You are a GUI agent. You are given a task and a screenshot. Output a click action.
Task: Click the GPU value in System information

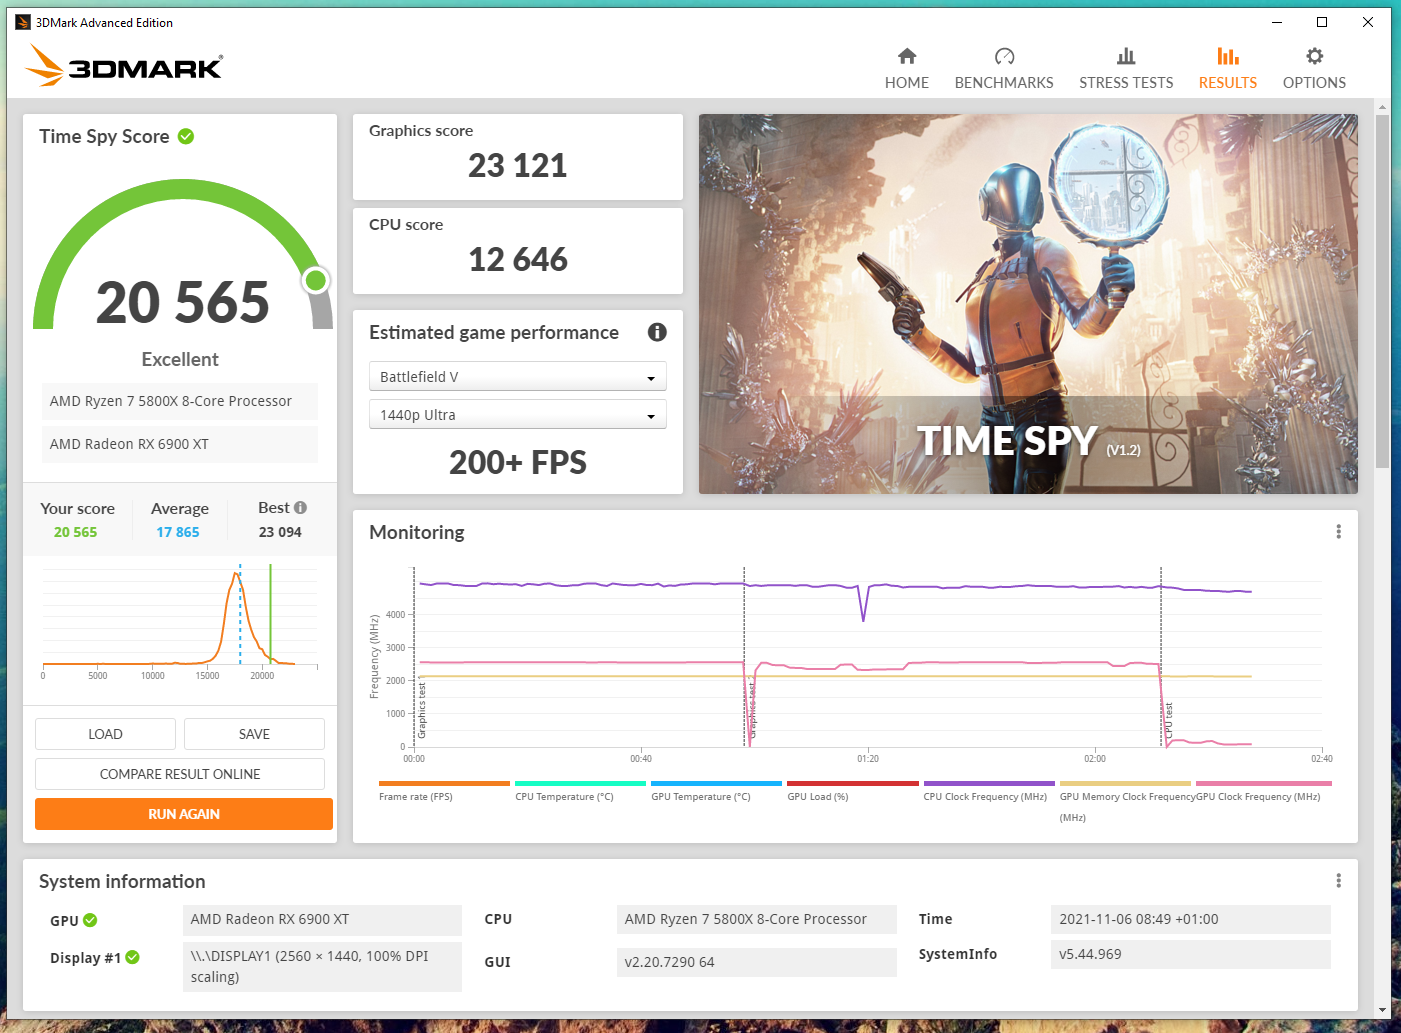pyautogui.click(x=322, y=919)
